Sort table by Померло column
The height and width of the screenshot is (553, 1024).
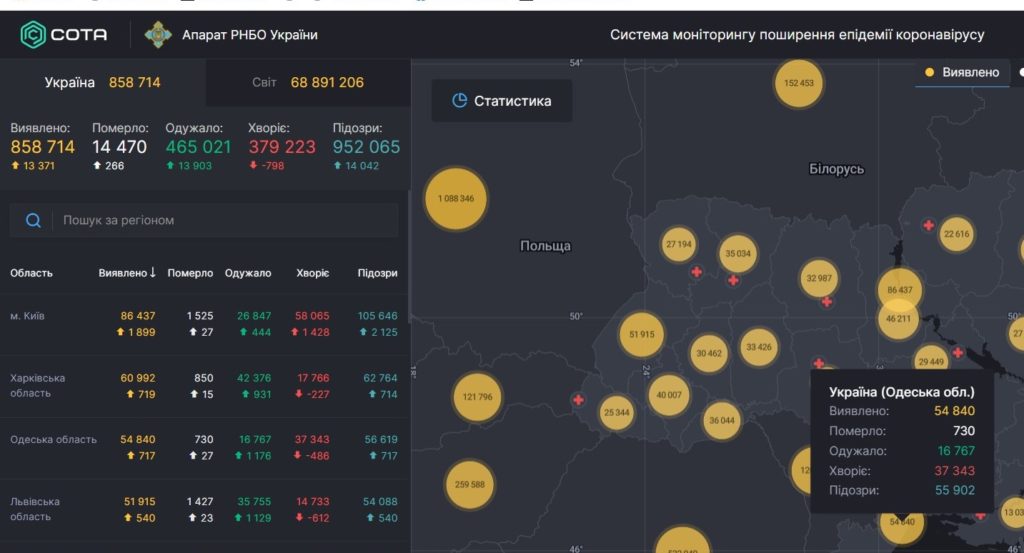(x=190, y=273)
